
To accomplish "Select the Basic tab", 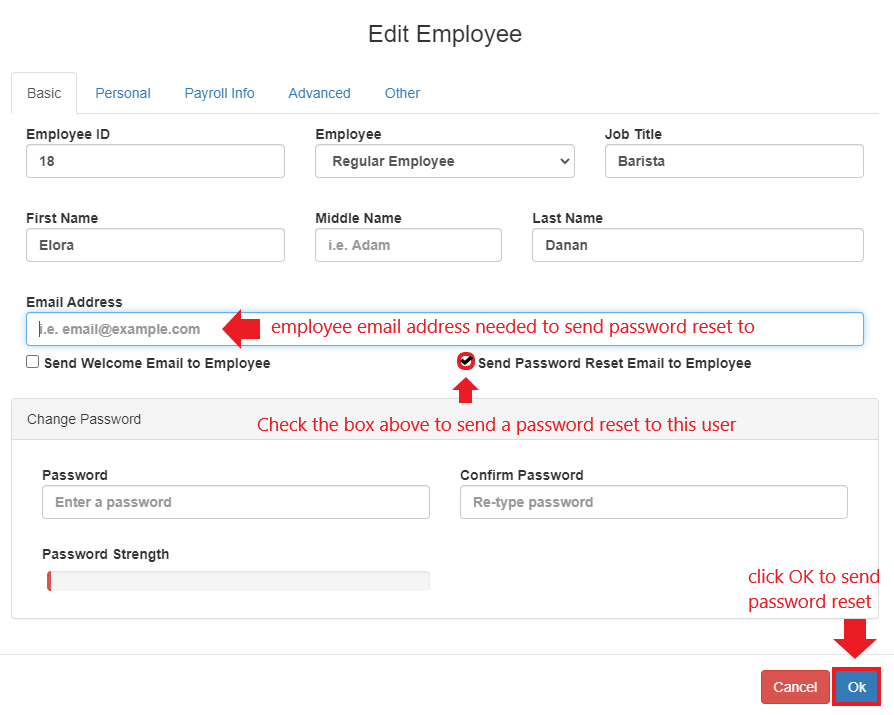I will pos(44,93).
